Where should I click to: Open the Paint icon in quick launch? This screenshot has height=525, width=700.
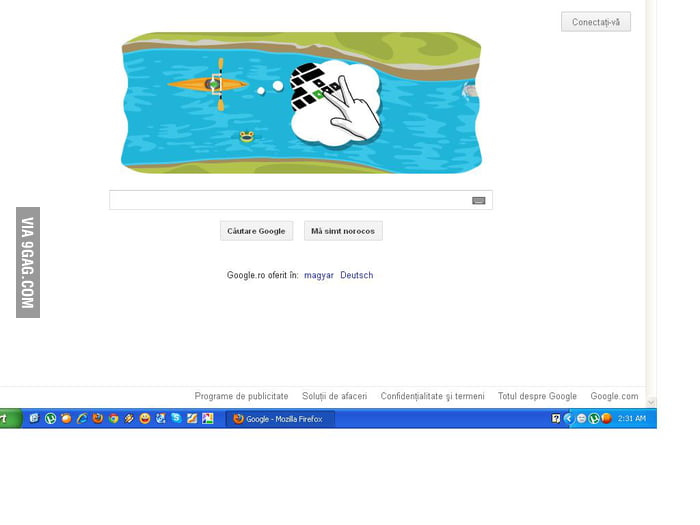click(x=208, y=418)
